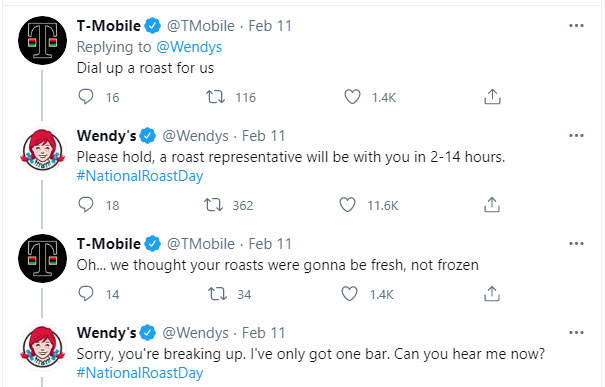The width and height of the screenshot is (605, 387).
Task: Open more options on first T-Mobile tweet
Action: tap(576, 26)
